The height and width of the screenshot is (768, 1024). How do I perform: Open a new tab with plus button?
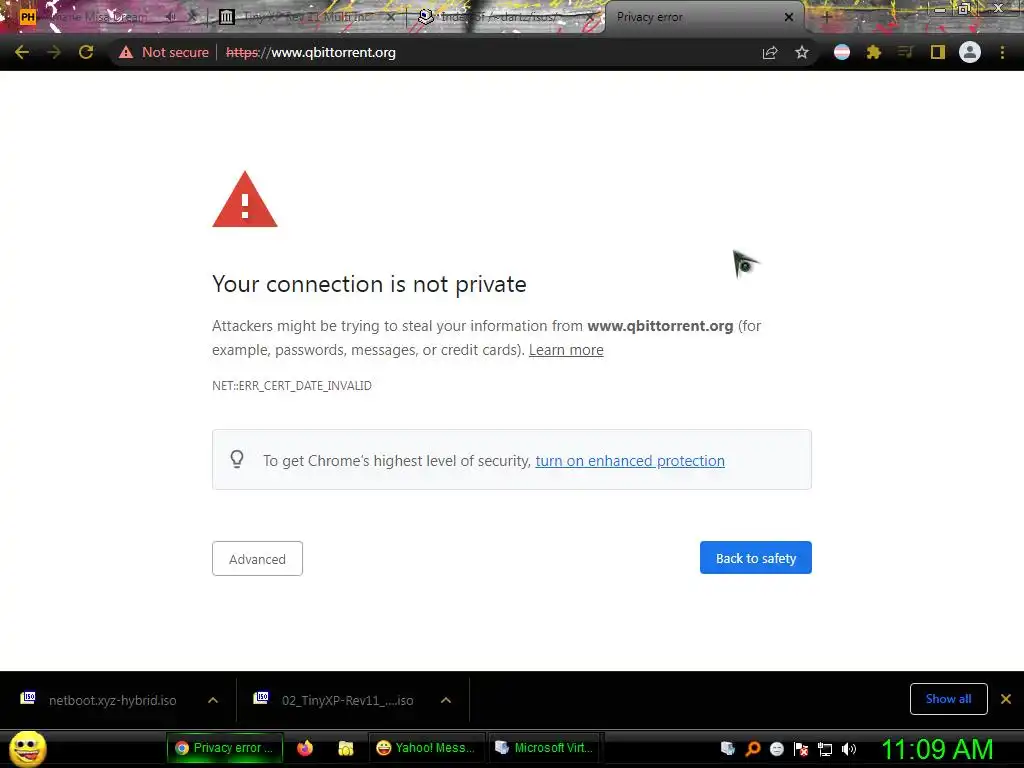(826, 17)
